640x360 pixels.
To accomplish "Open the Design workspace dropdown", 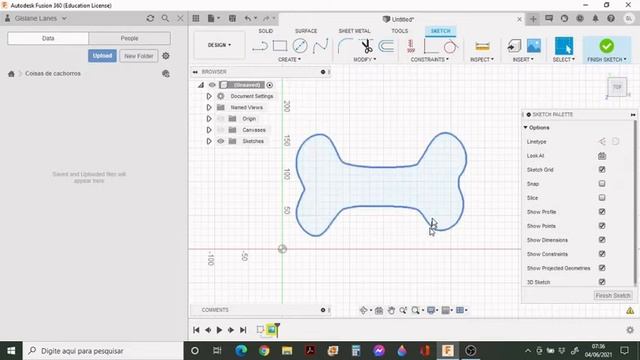I will (x=219, y=45).
